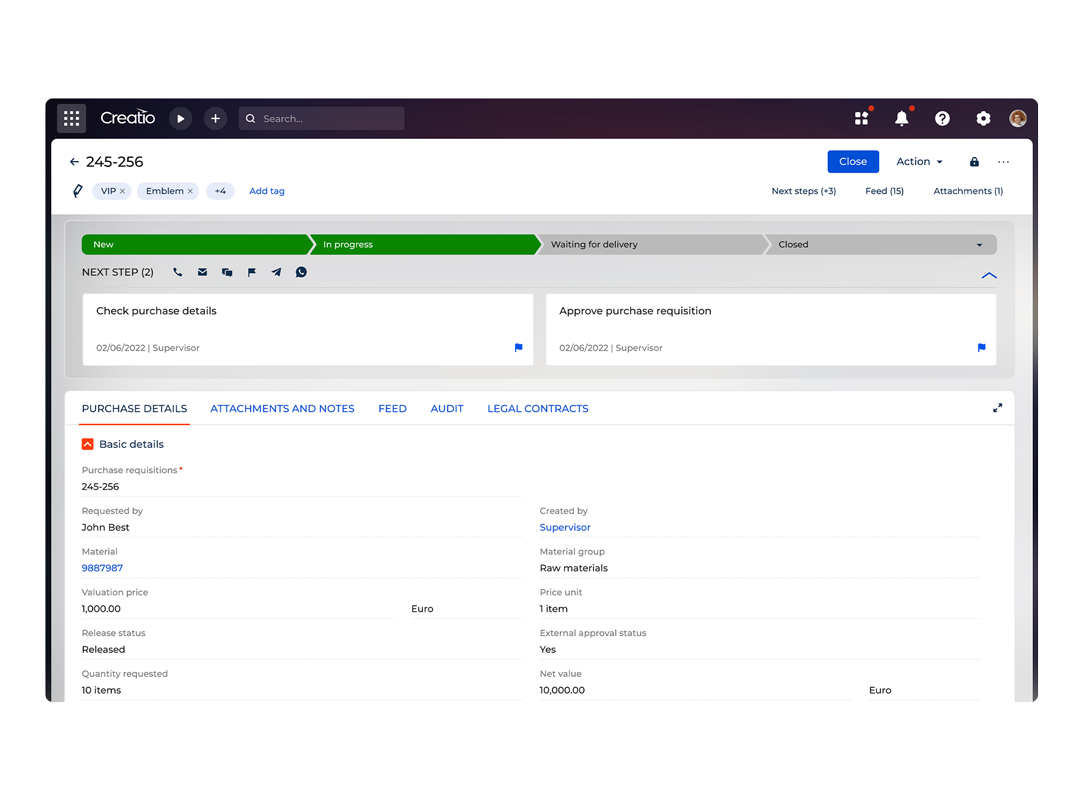
Task: Click the email envelope icon in Next Step
Action: 202,272
